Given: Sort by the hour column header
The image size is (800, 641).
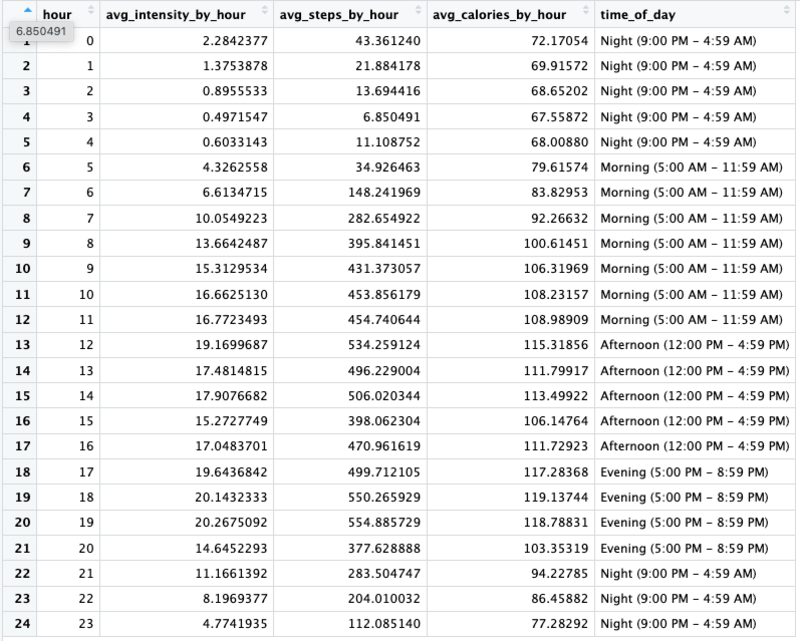Looking at the screenshot, I should click(68, 14).
